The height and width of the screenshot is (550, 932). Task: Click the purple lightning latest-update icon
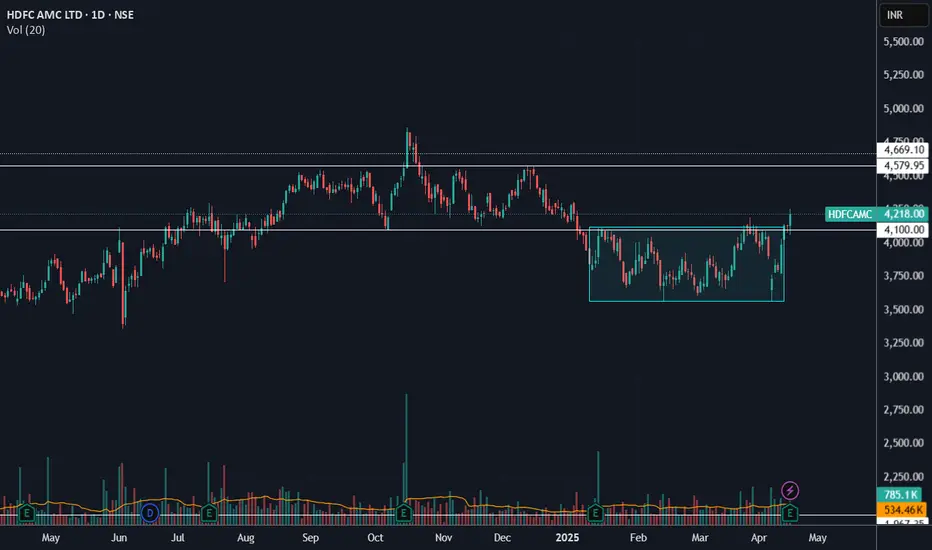tap(789, 491)
